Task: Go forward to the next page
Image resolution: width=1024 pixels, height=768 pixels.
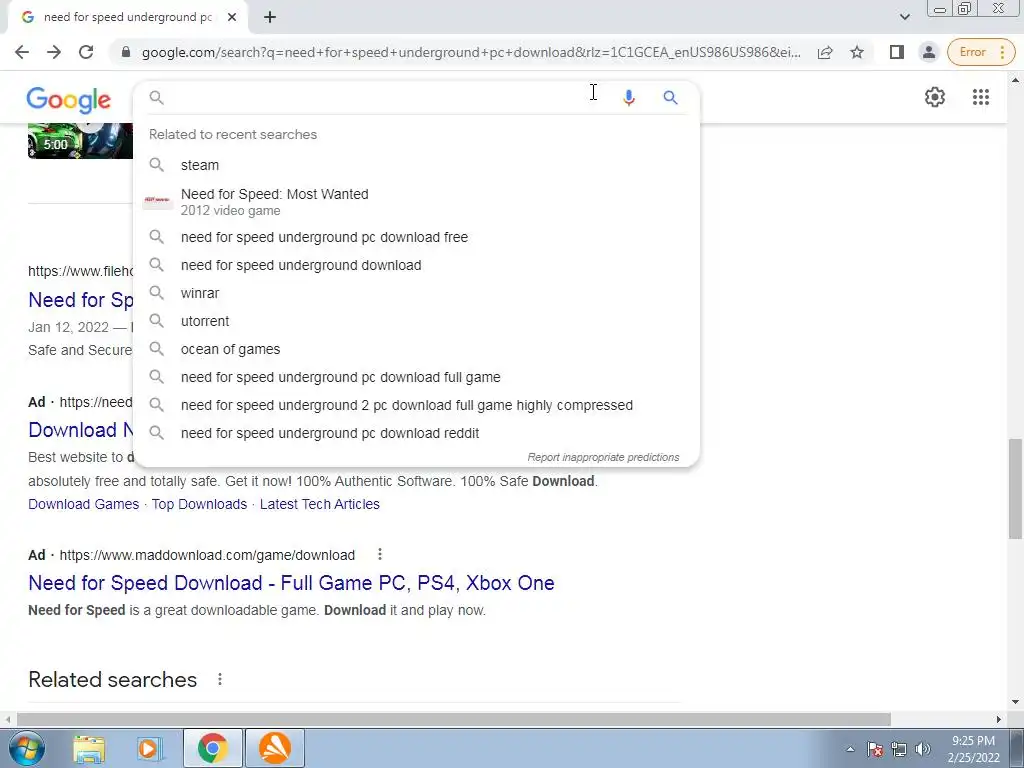Action: (54, 52)
